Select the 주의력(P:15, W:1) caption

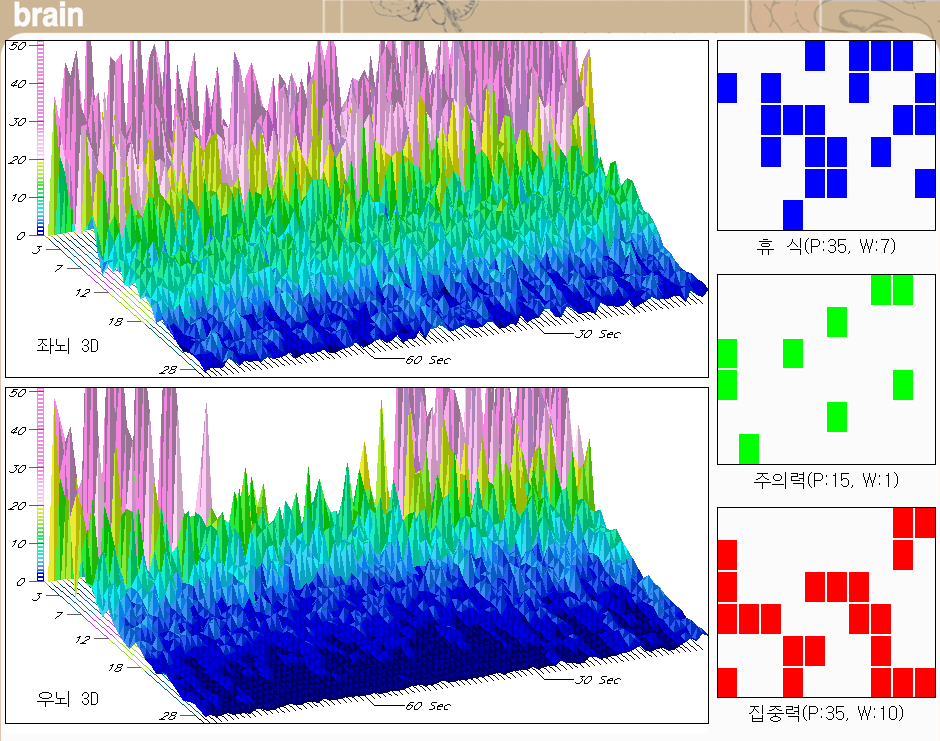click(826, 480)
